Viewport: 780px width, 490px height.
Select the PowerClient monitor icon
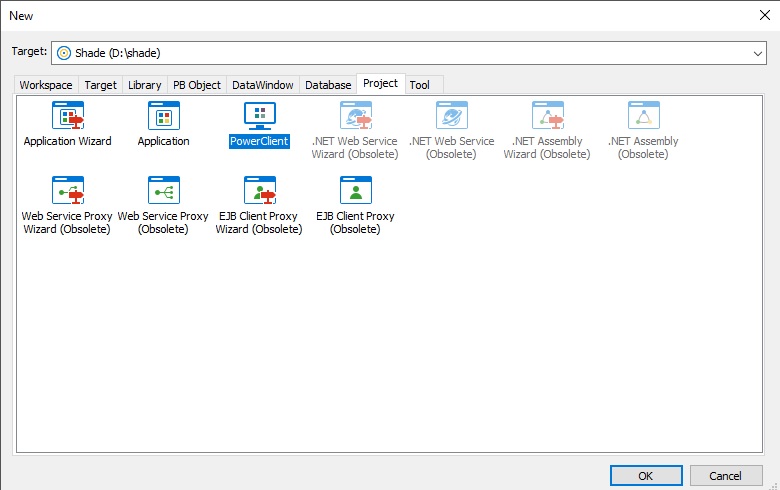(x=260, y=115)
